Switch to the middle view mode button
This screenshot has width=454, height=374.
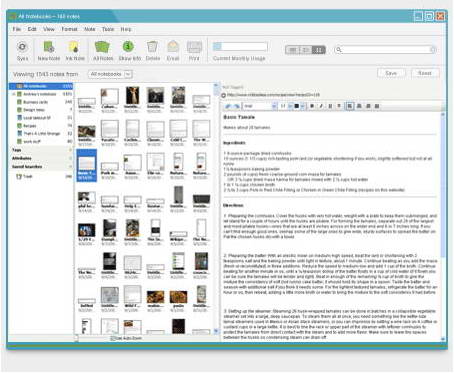306,50
